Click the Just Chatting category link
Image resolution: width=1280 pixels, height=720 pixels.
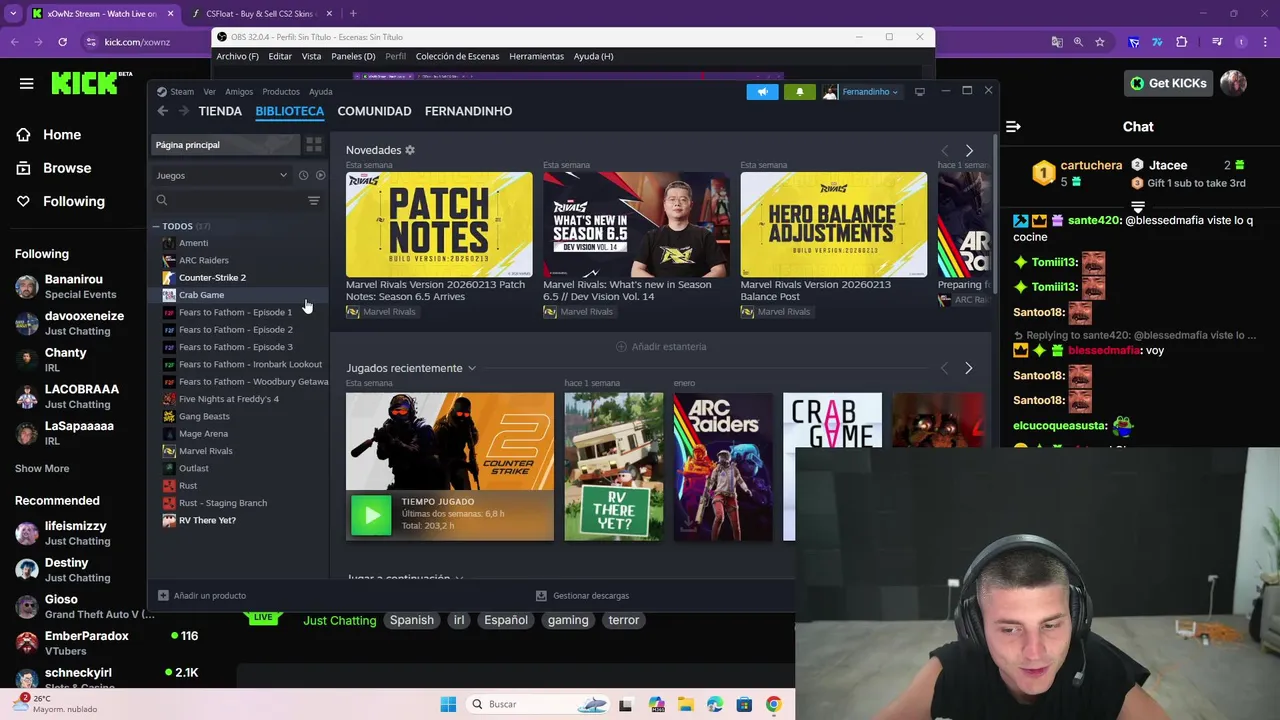tap(340, 620)
